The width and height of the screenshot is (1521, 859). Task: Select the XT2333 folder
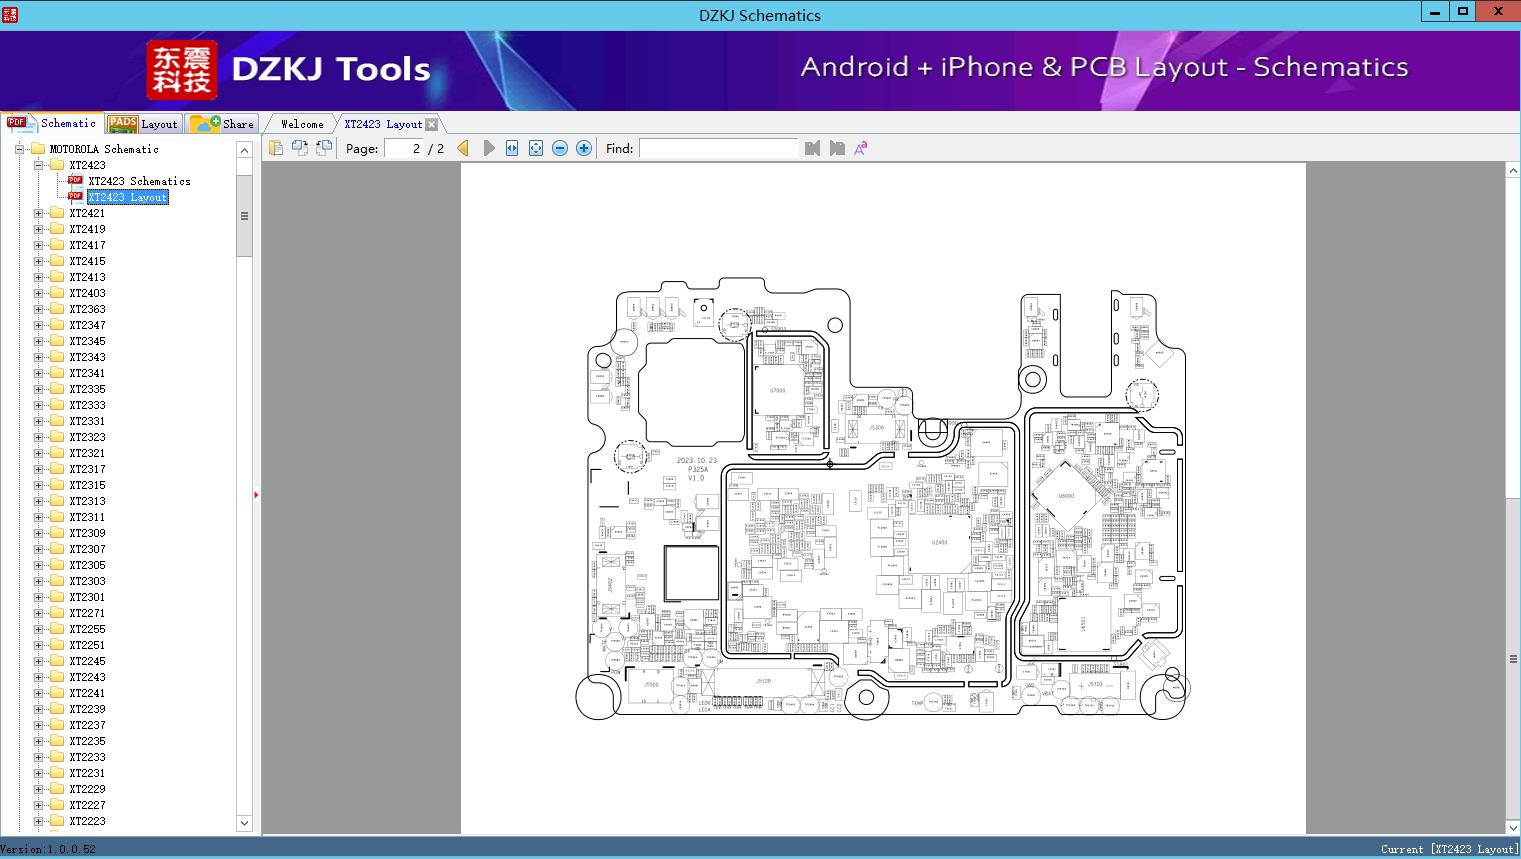point(87,405)
